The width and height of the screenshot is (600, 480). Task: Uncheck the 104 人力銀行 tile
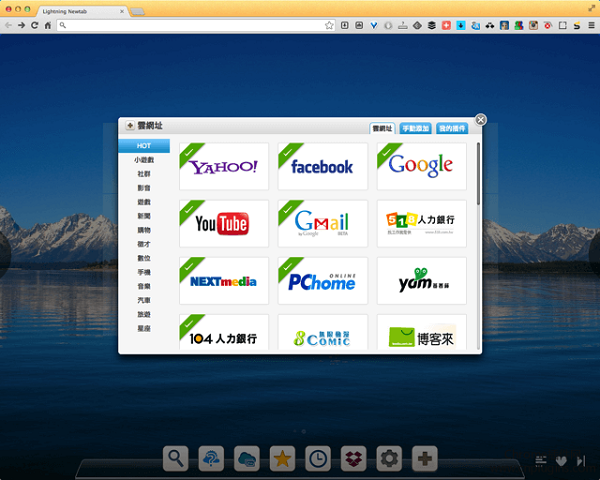(224, 332)
